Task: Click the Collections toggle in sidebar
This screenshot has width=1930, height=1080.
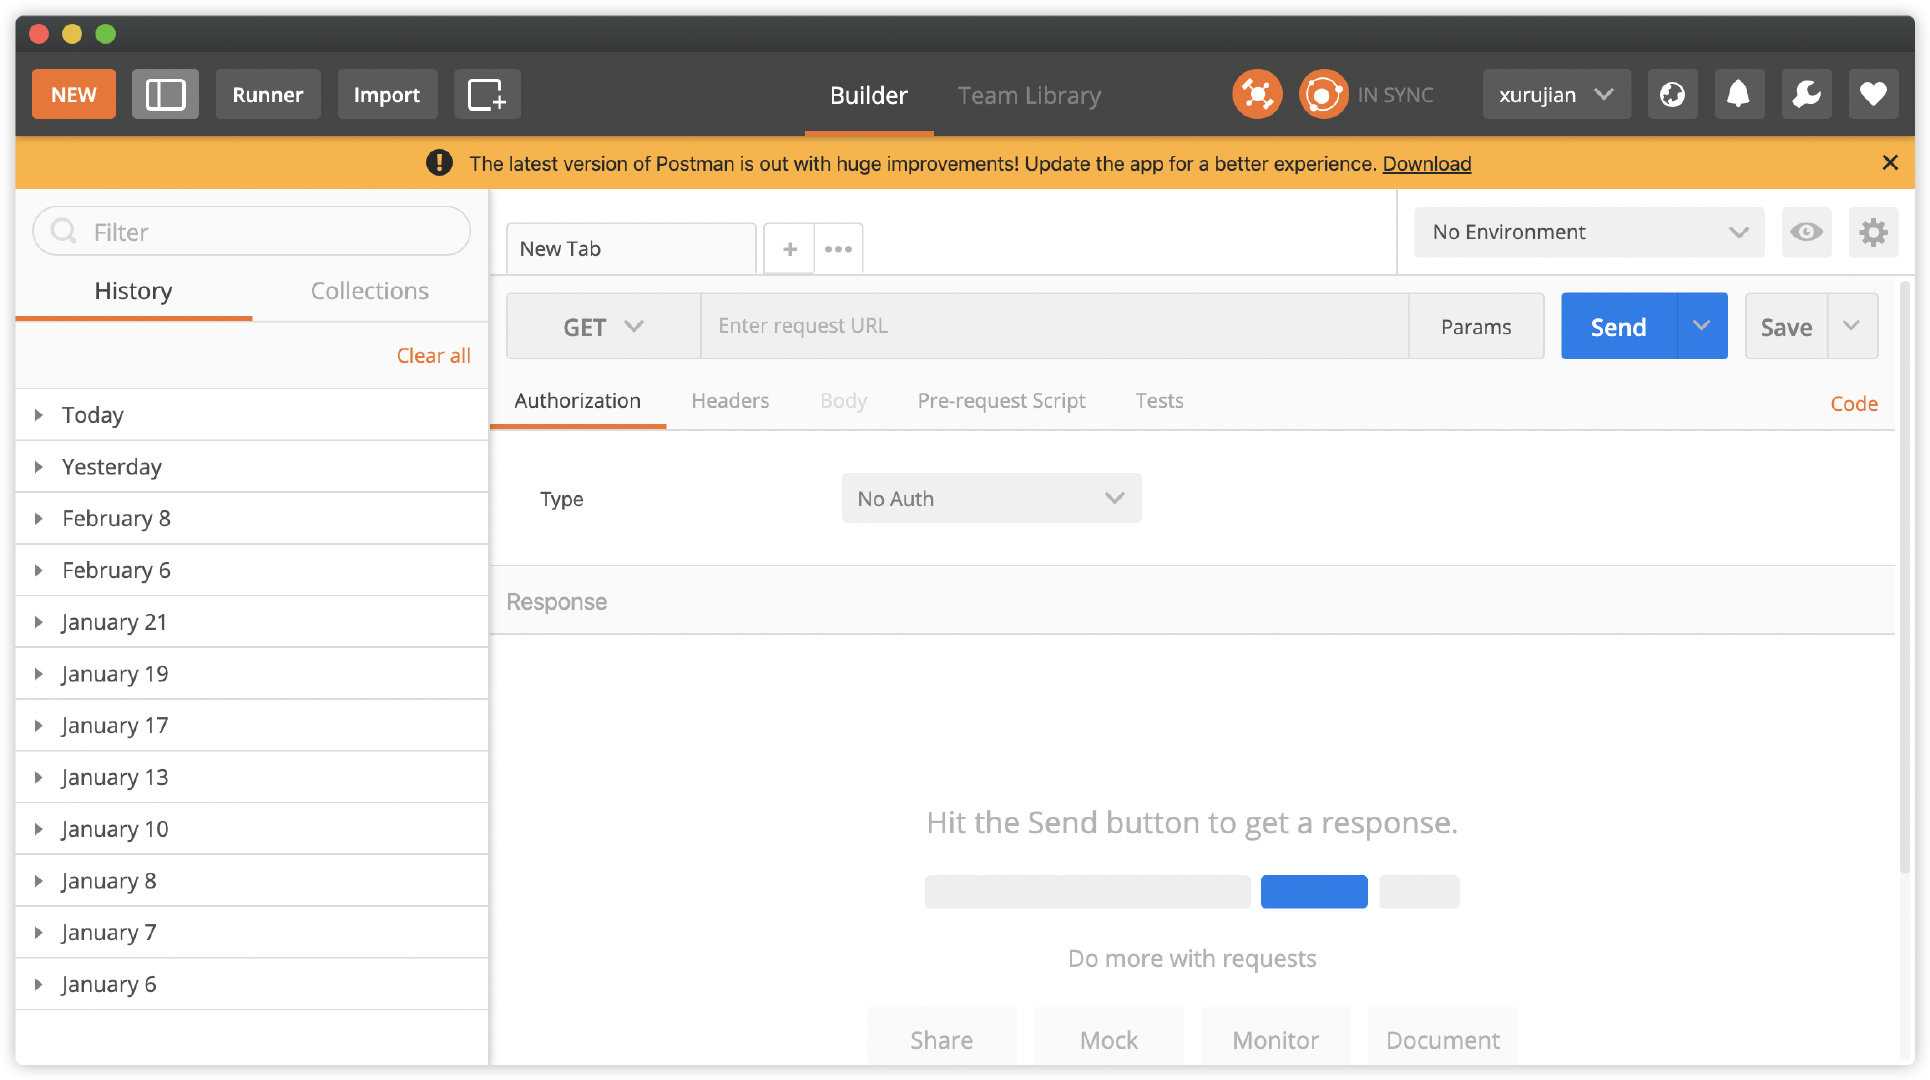Action: pyautogui.click(x=370, y=290)
